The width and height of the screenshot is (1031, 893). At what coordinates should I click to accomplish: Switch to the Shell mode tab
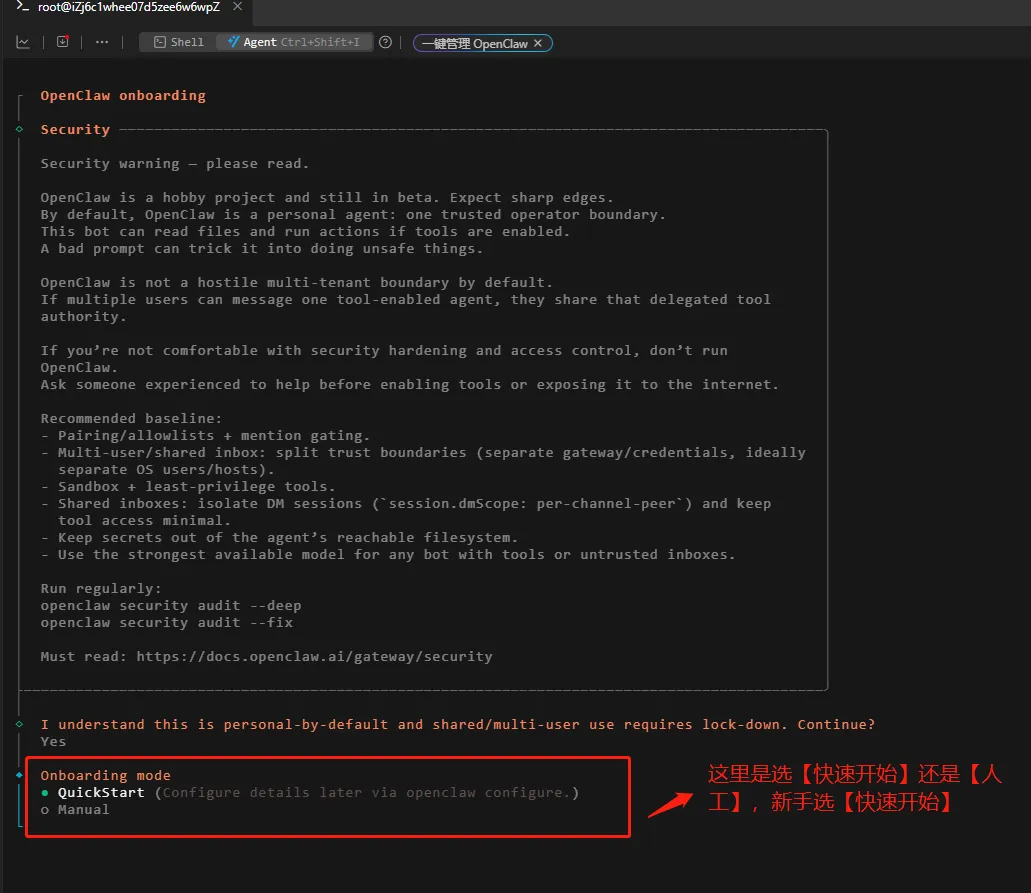tap(179, 42)
